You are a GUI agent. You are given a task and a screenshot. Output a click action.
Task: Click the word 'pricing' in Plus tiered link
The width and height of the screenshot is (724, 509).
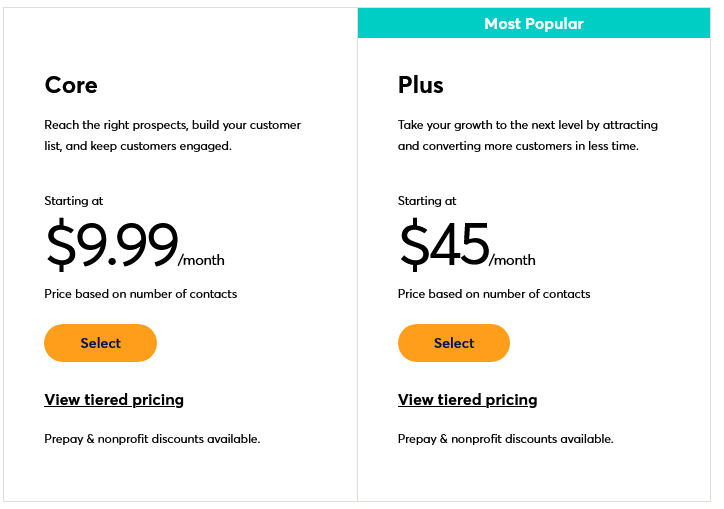tap(511, 400)
